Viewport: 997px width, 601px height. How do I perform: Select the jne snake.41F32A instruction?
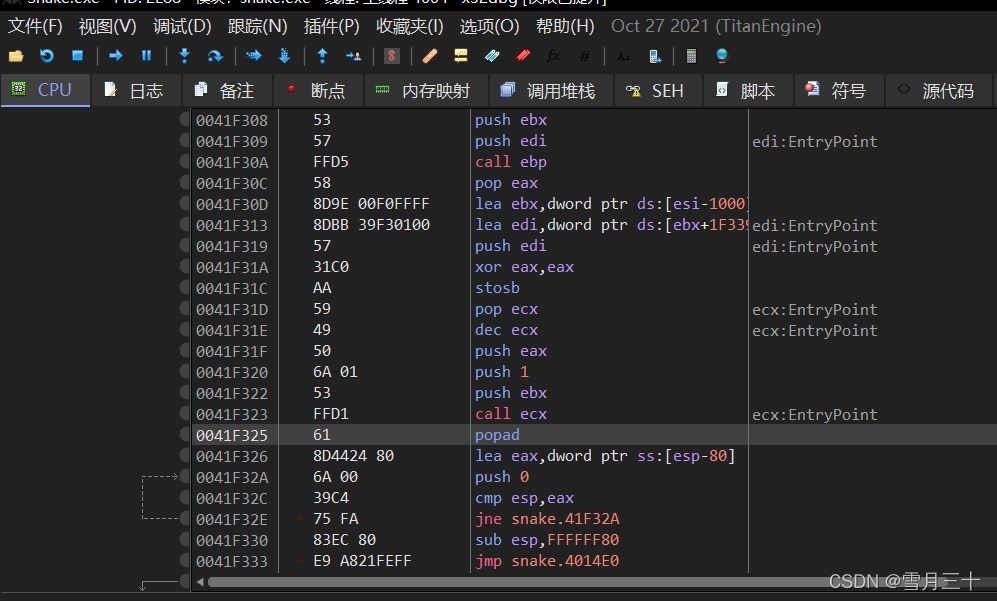[x=547, y=519]
